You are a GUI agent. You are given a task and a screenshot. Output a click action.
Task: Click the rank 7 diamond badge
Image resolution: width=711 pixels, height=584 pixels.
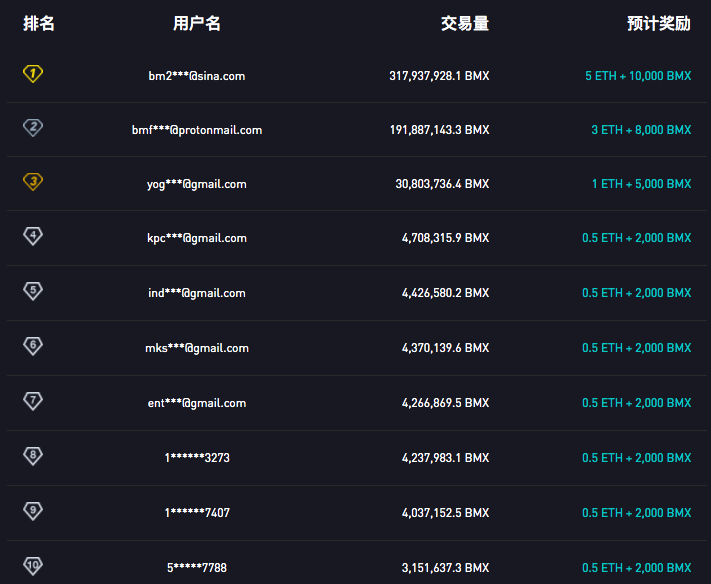coord(33,401)
